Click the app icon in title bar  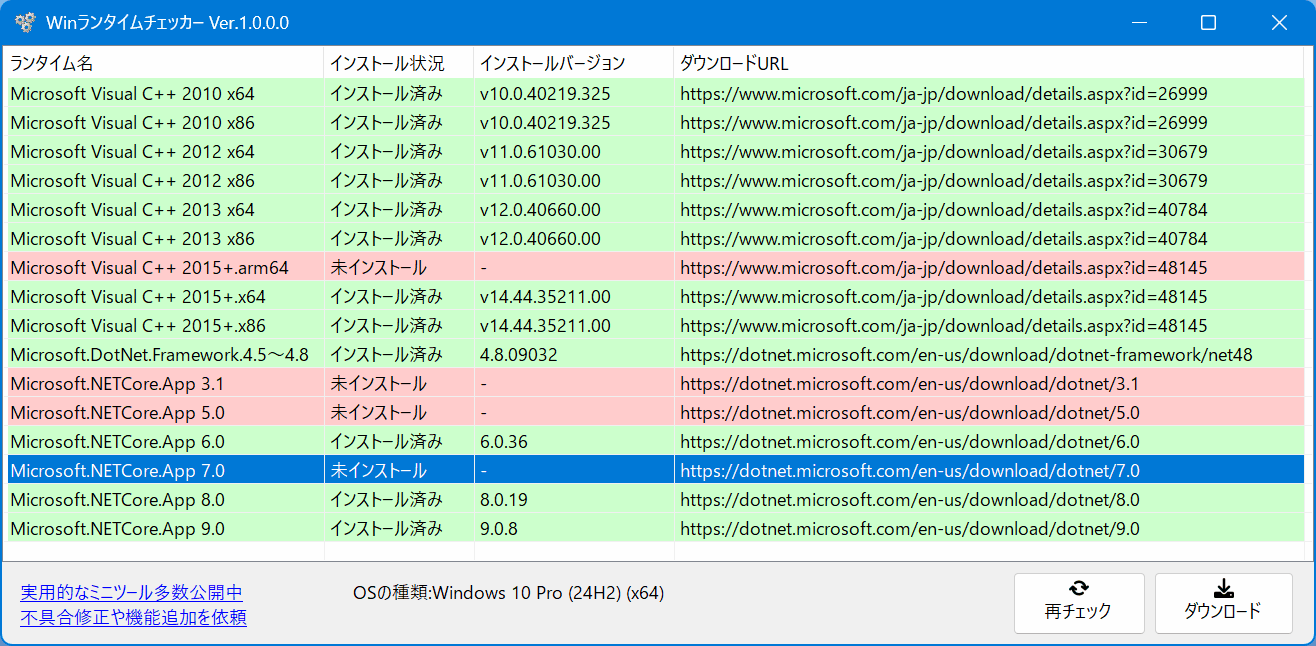click(25, 22)
